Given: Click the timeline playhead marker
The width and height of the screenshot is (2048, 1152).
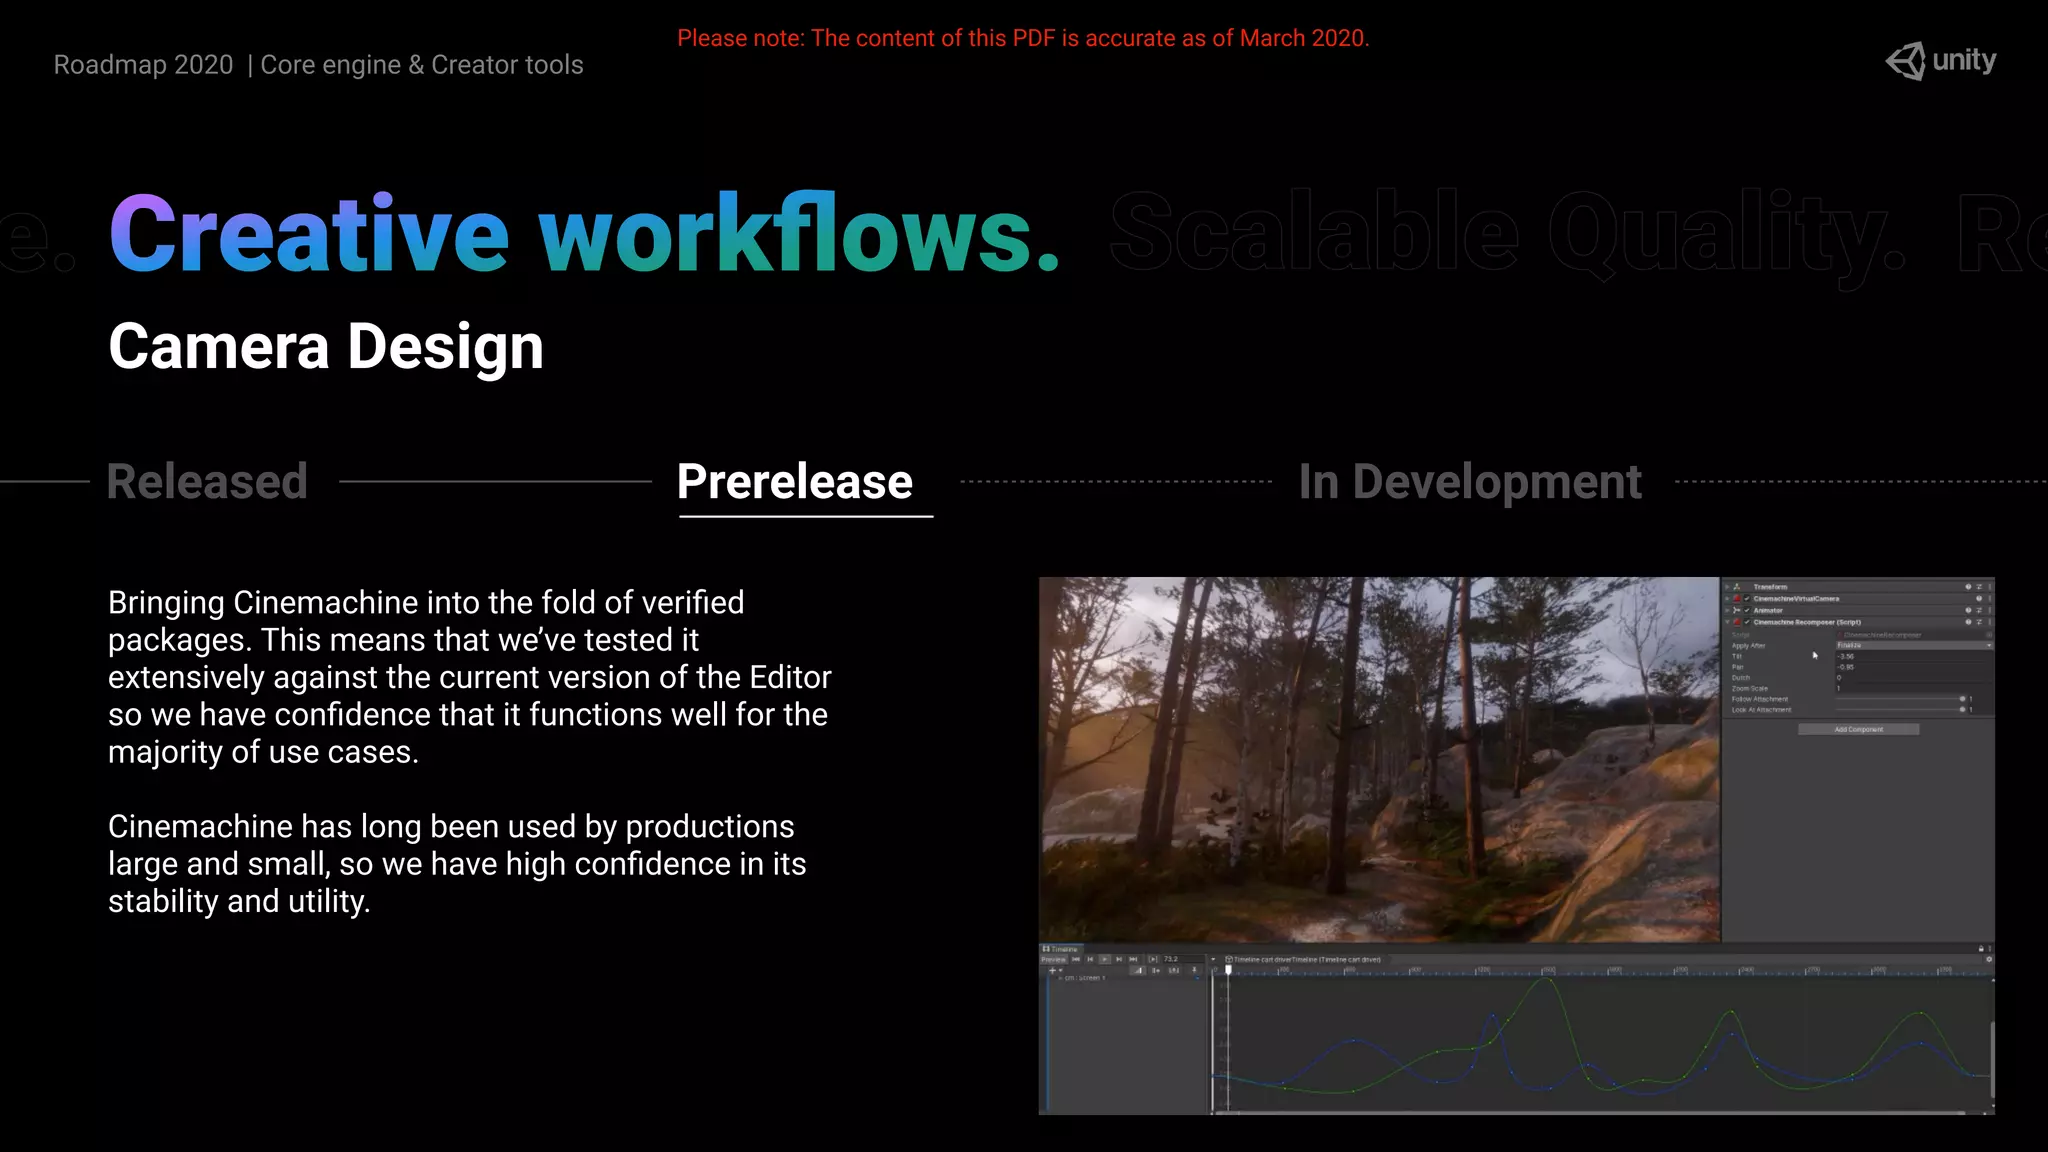Looking at the screenshot, I should 1228,970.
